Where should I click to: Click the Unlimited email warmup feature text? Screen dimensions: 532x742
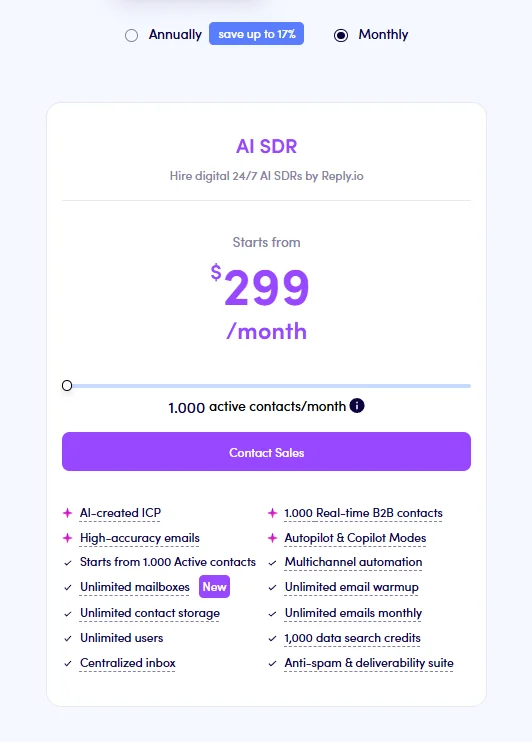[352, 587]
